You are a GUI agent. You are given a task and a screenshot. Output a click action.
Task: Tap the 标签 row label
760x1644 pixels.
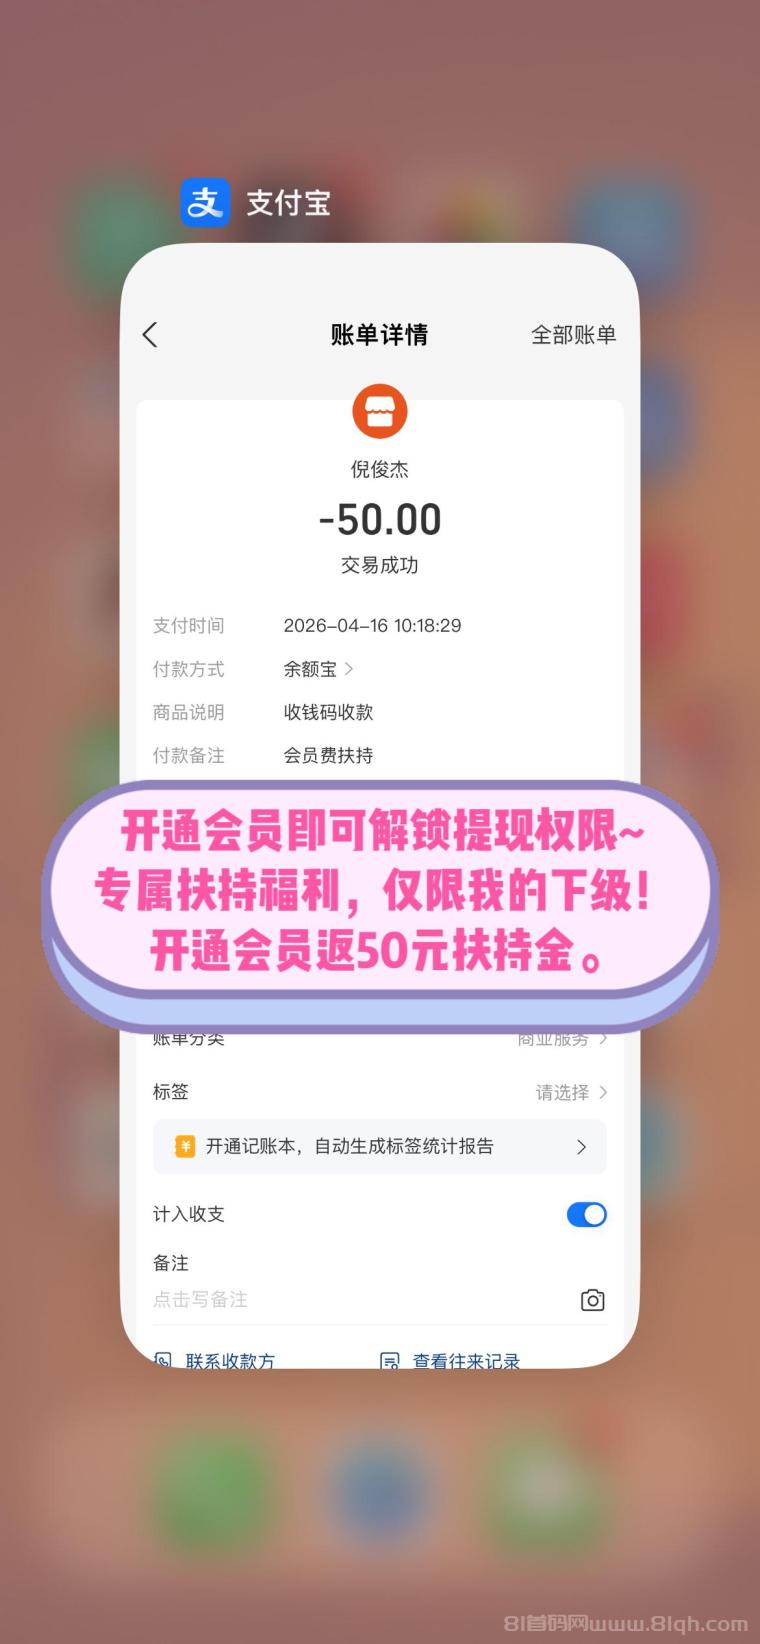171,1092
